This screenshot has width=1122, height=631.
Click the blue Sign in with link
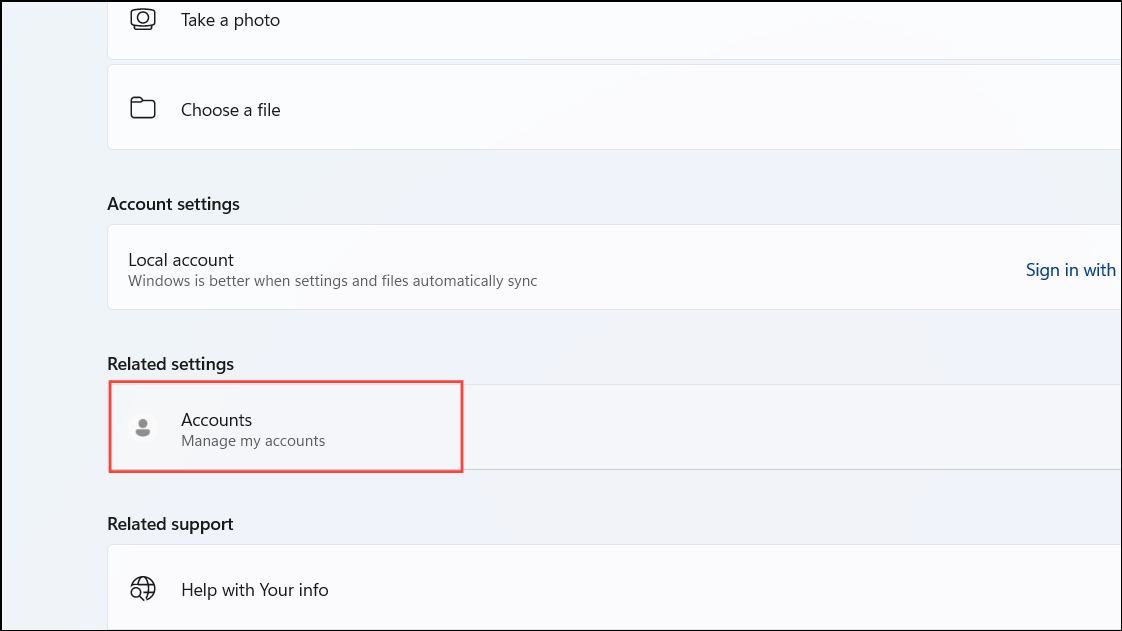(x=1071, y=270)
